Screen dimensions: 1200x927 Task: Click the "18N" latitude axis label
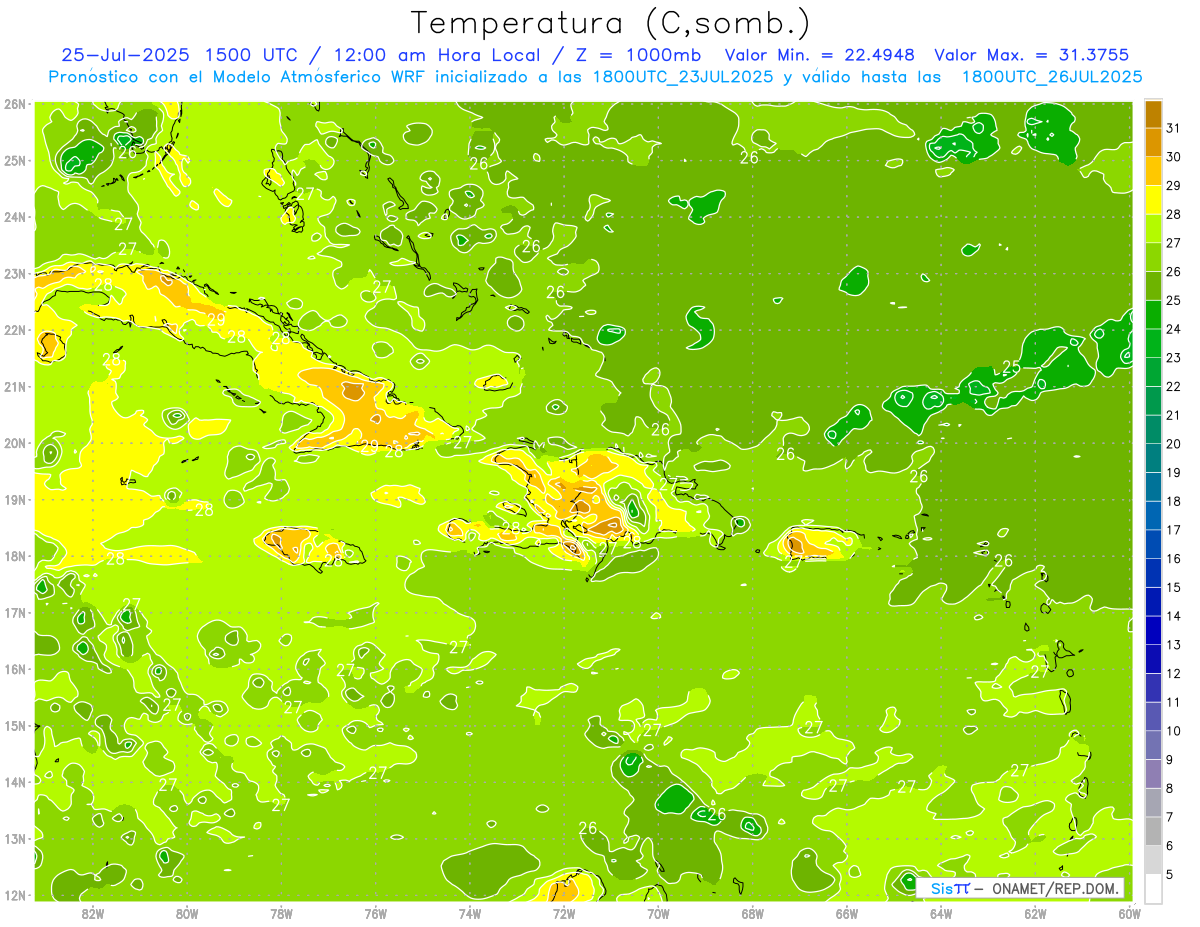click(15, 556)
